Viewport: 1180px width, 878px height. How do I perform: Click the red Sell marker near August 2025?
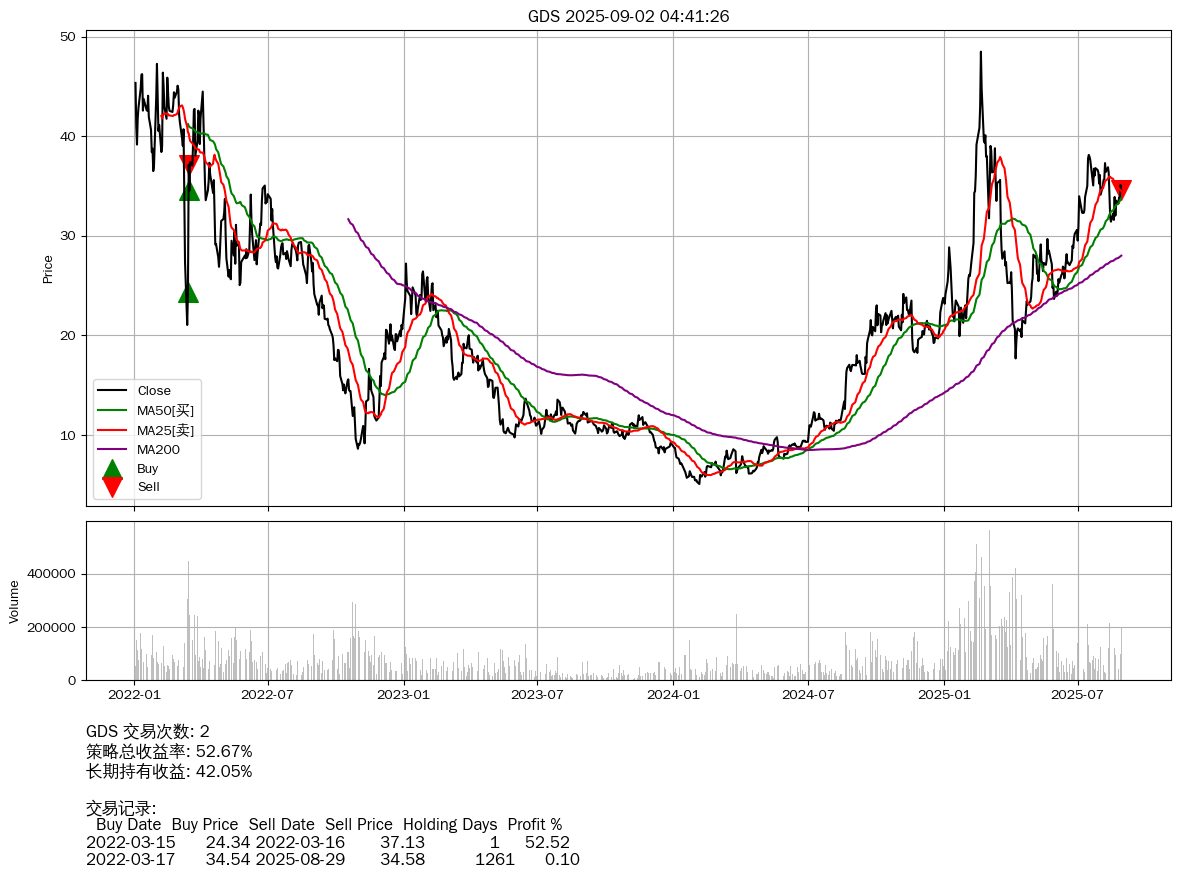tap(1121, 189)
